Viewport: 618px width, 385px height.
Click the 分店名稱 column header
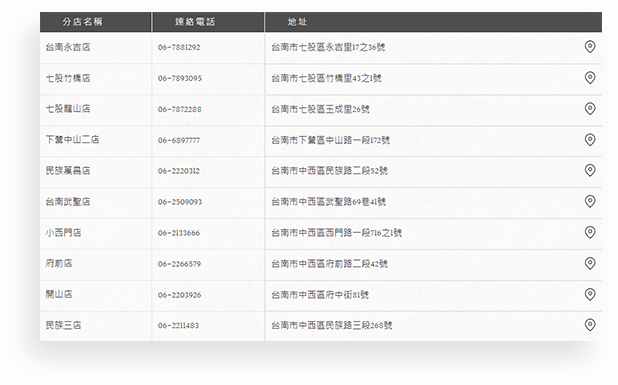(95, 22)
